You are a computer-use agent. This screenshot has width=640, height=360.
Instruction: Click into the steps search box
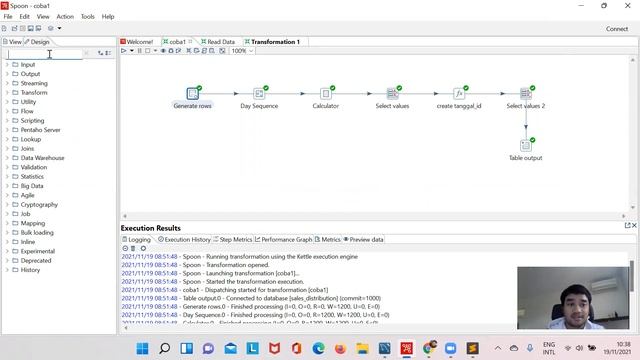click(45, 54)
